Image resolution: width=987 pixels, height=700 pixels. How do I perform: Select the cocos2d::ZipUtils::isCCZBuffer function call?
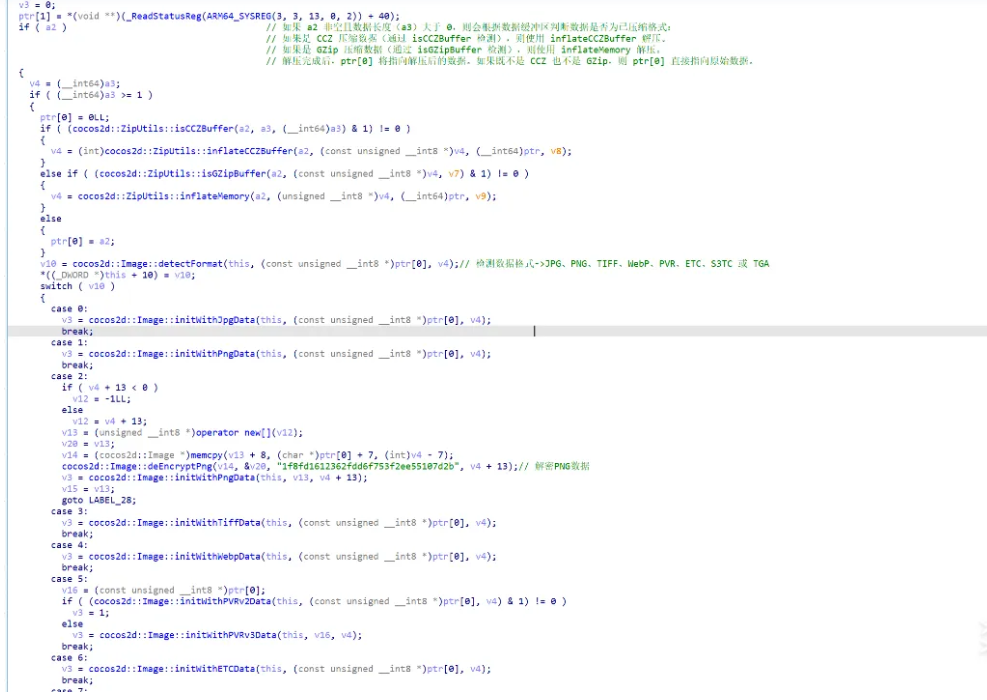tap(150, 129)
